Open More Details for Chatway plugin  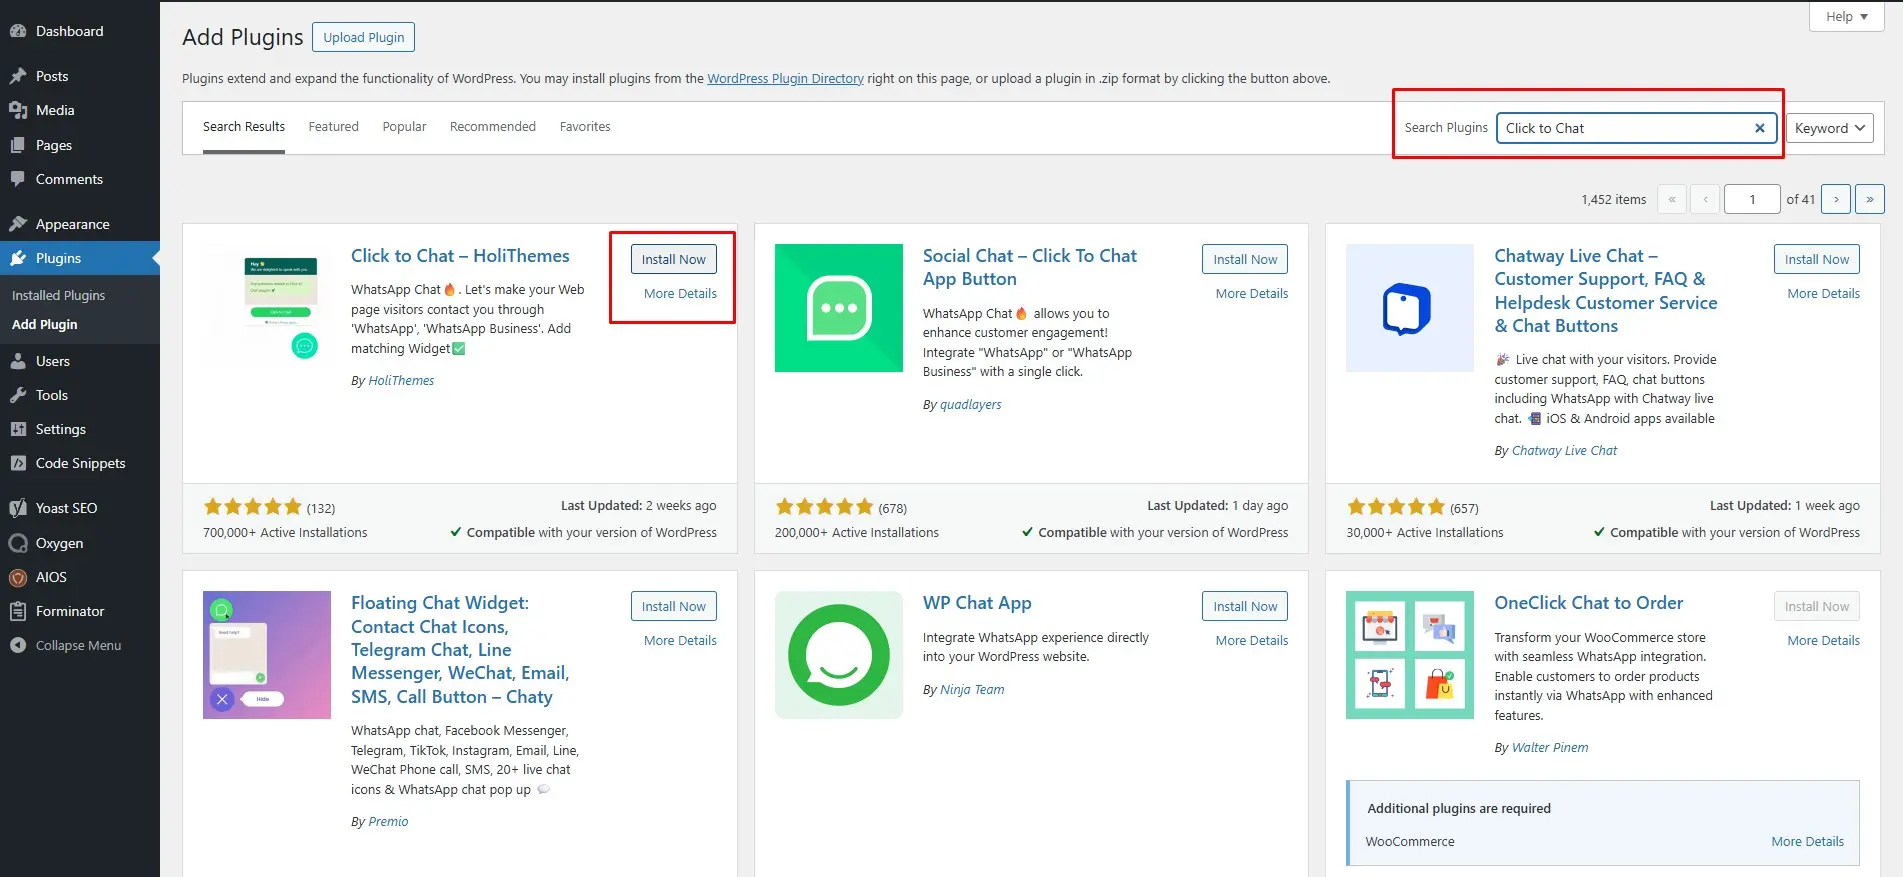[x=1824, y=293]
